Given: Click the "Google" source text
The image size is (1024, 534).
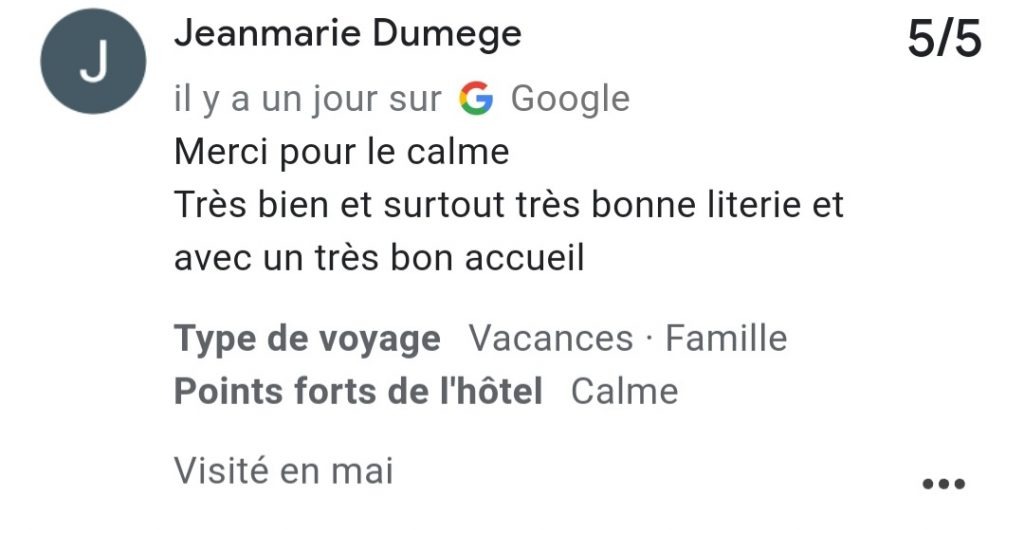Looking at the screenshot, I should click(x=570, y=99).
